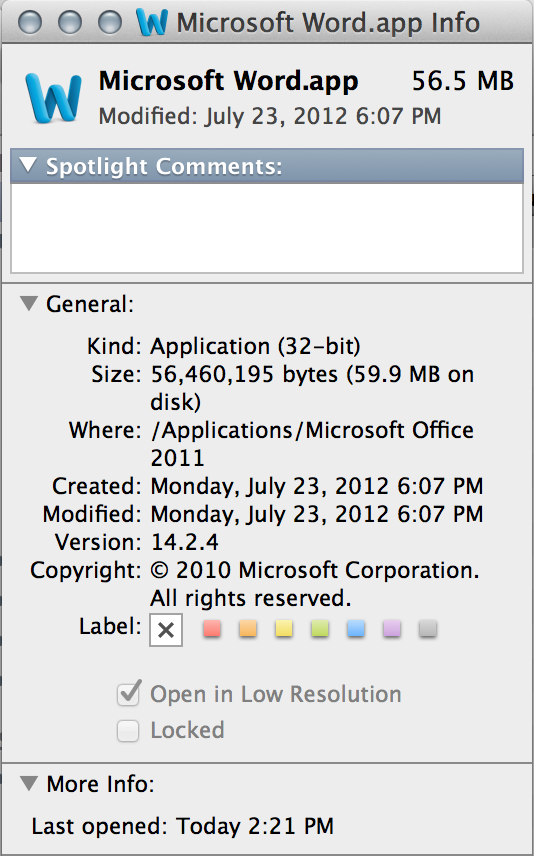
Task: Click the window's close button
Action: [x=29, y=22]
